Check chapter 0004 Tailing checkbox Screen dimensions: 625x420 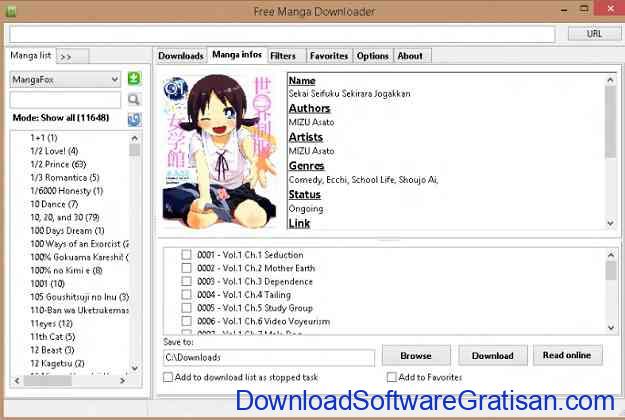tap(186, 294)
